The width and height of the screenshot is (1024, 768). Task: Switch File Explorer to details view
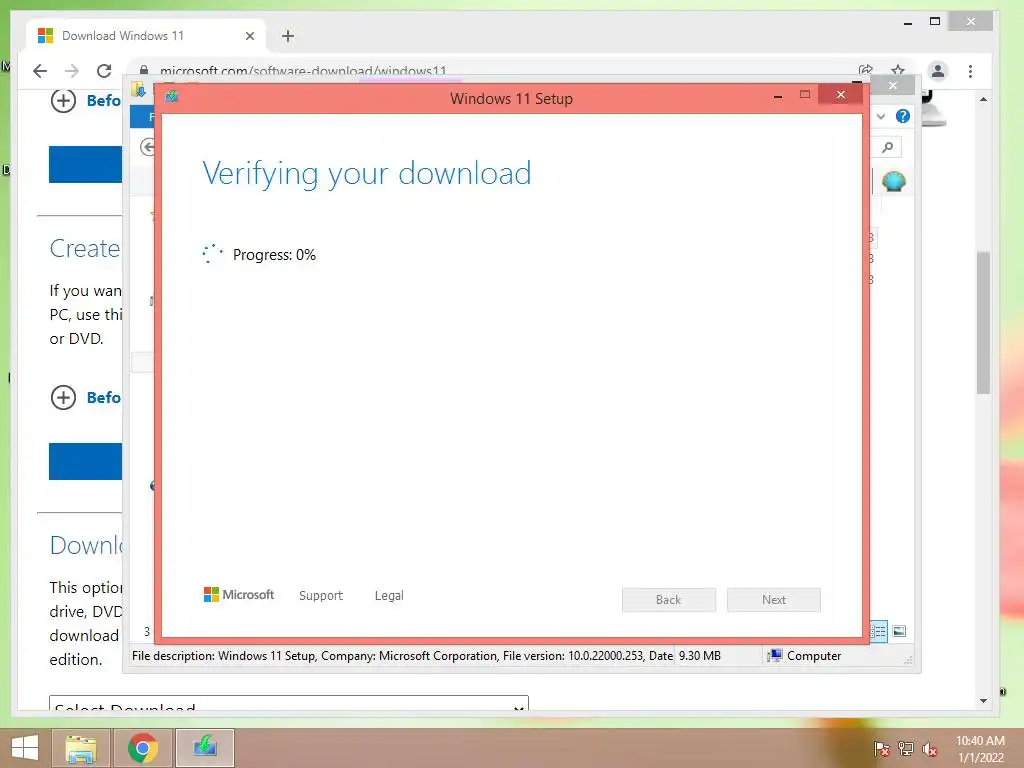pos(878,631)
